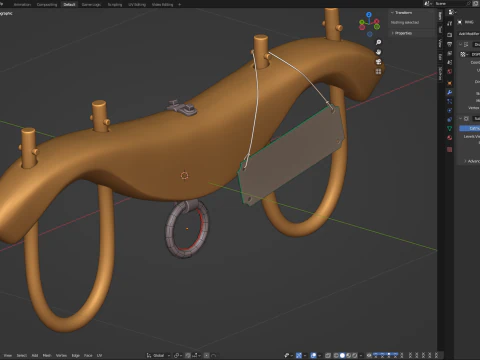Open the Object Constraints tab icon
Viewport: 480px width, 360px height.
[450, 119]
